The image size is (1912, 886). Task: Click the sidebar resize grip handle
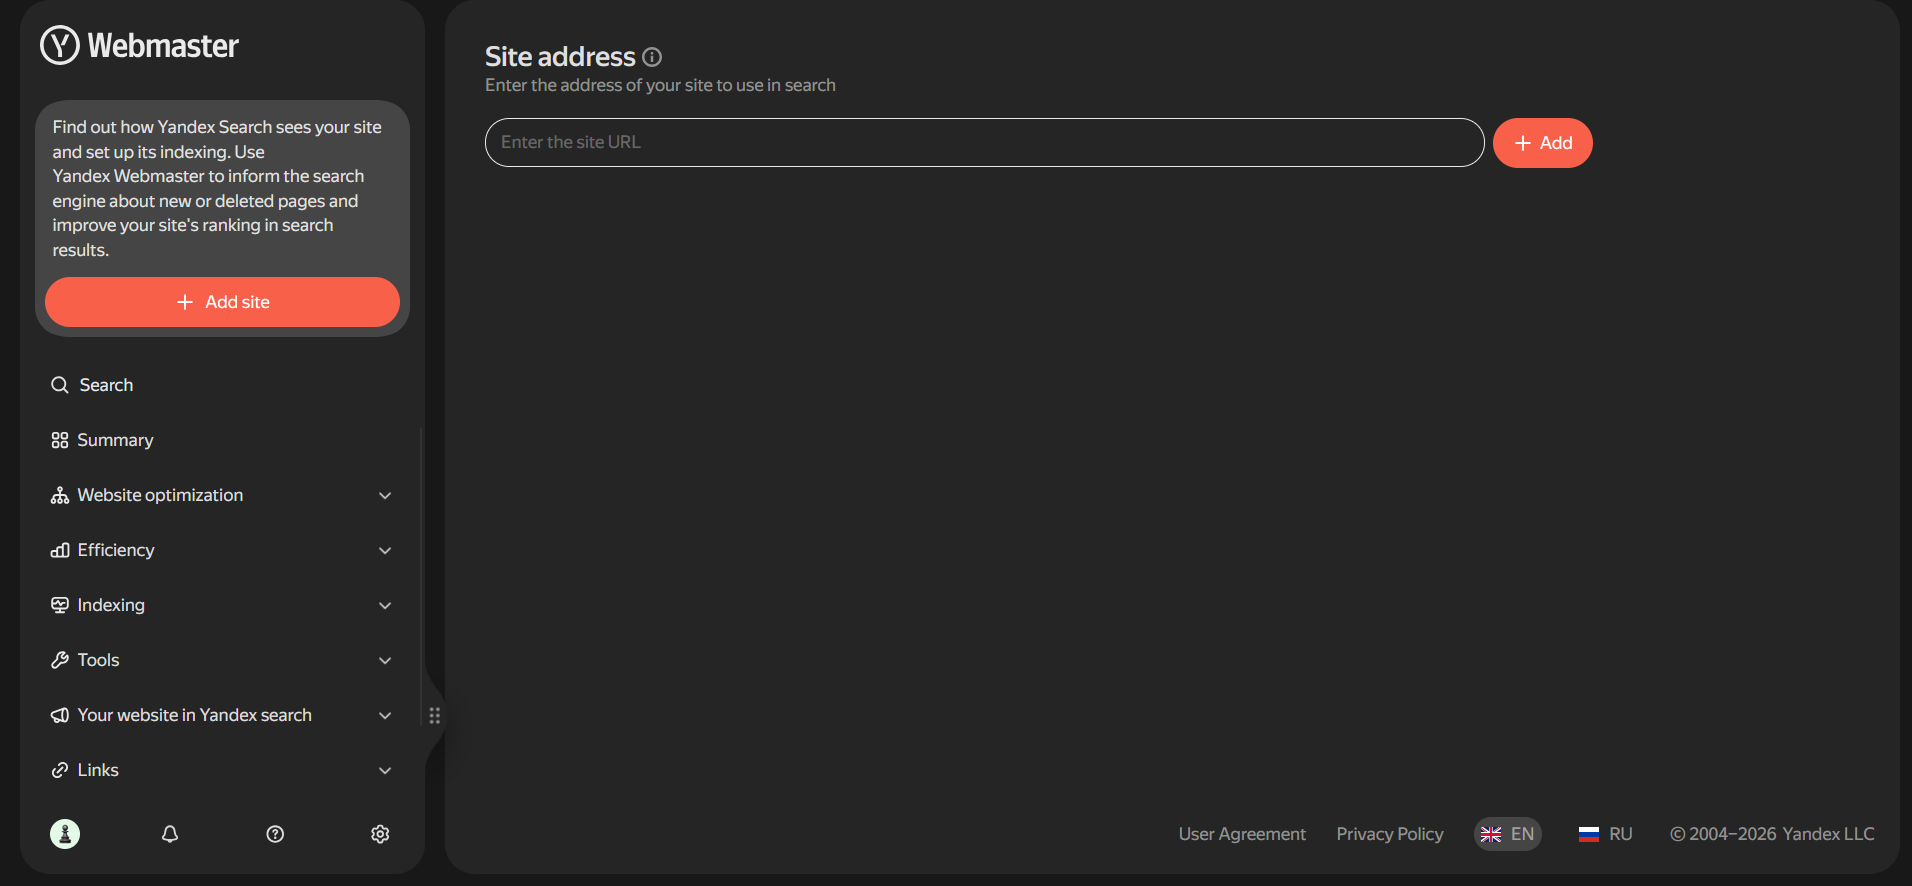434,715
